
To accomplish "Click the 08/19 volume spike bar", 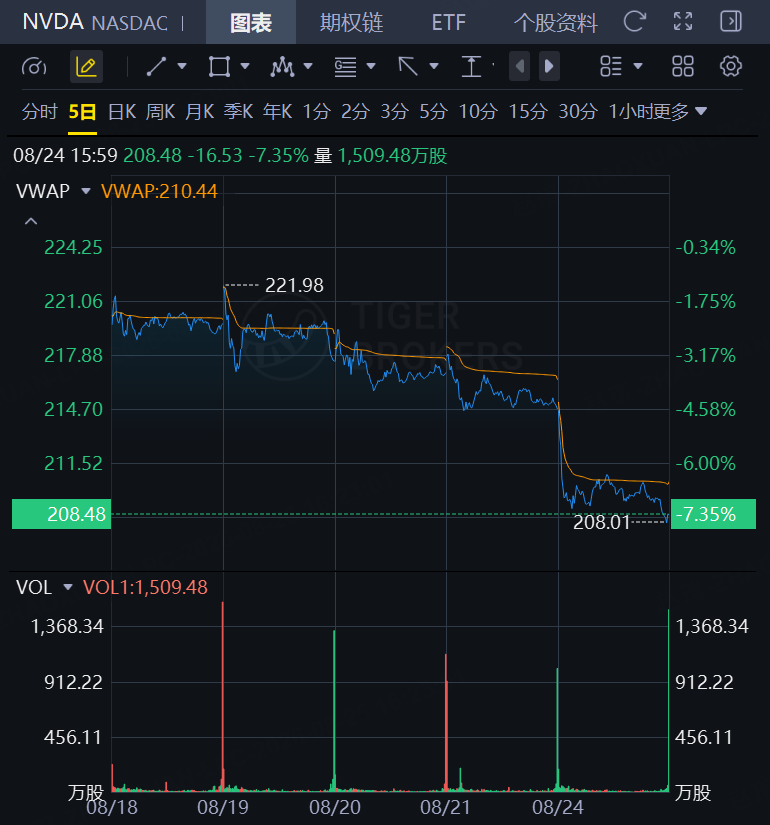I will click(x=223, y=696).
